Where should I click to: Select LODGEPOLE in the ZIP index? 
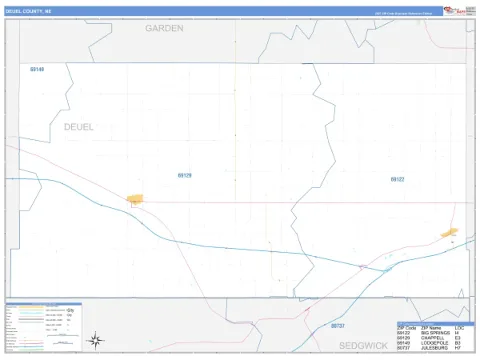point(435,343)
